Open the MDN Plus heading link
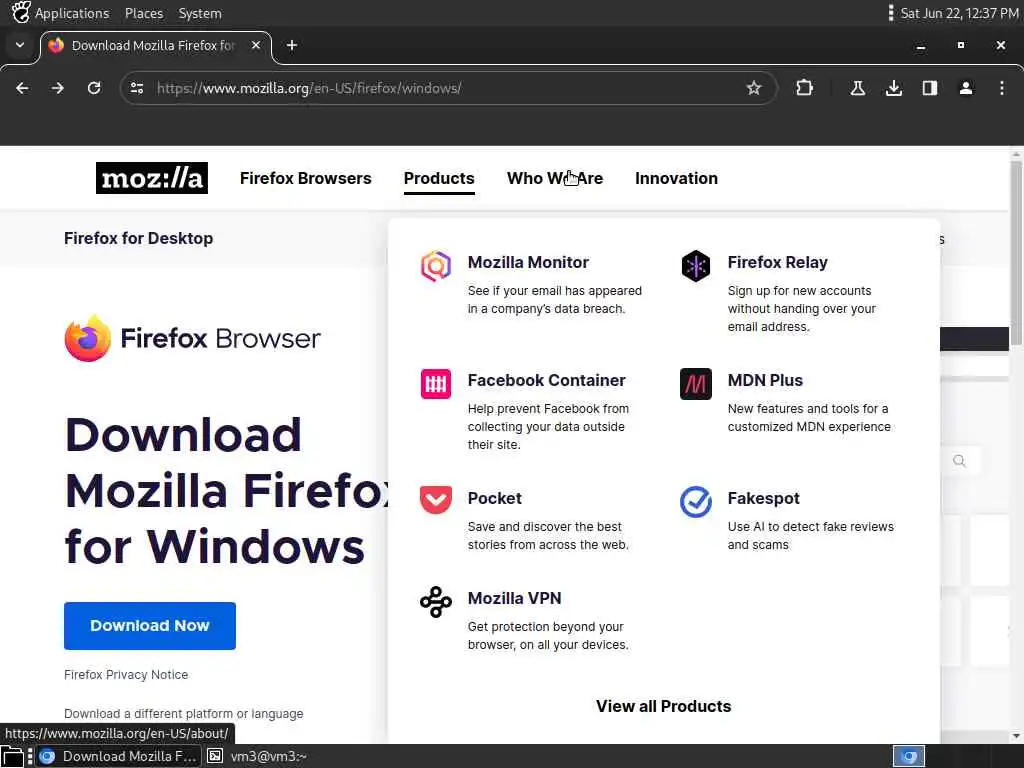The width and height of the screenshot is (1024, 768). [765, 380]
